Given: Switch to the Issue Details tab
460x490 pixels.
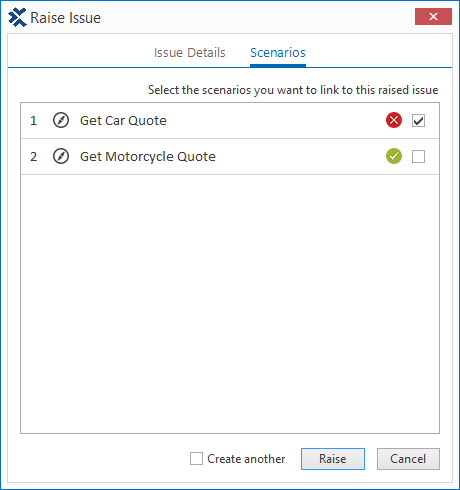Looking at the screenshot, I should pos(190,53).
